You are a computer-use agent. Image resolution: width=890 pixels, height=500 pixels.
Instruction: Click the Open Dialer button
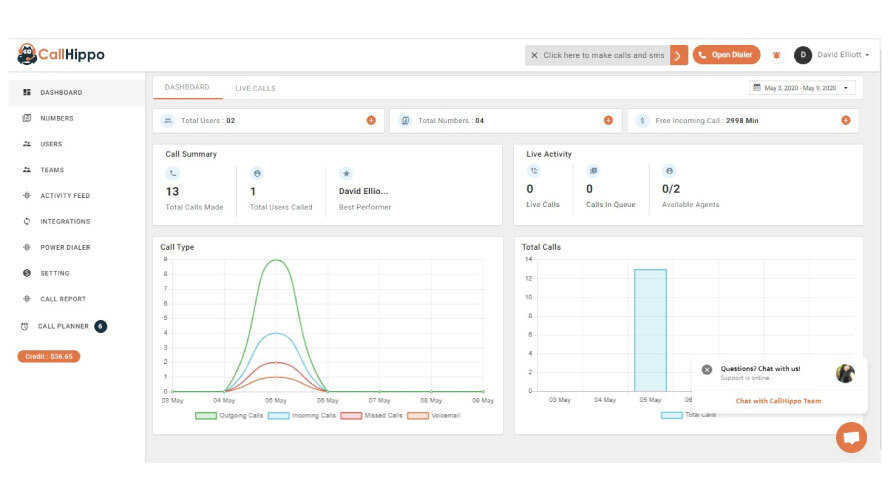pos(726,55)
